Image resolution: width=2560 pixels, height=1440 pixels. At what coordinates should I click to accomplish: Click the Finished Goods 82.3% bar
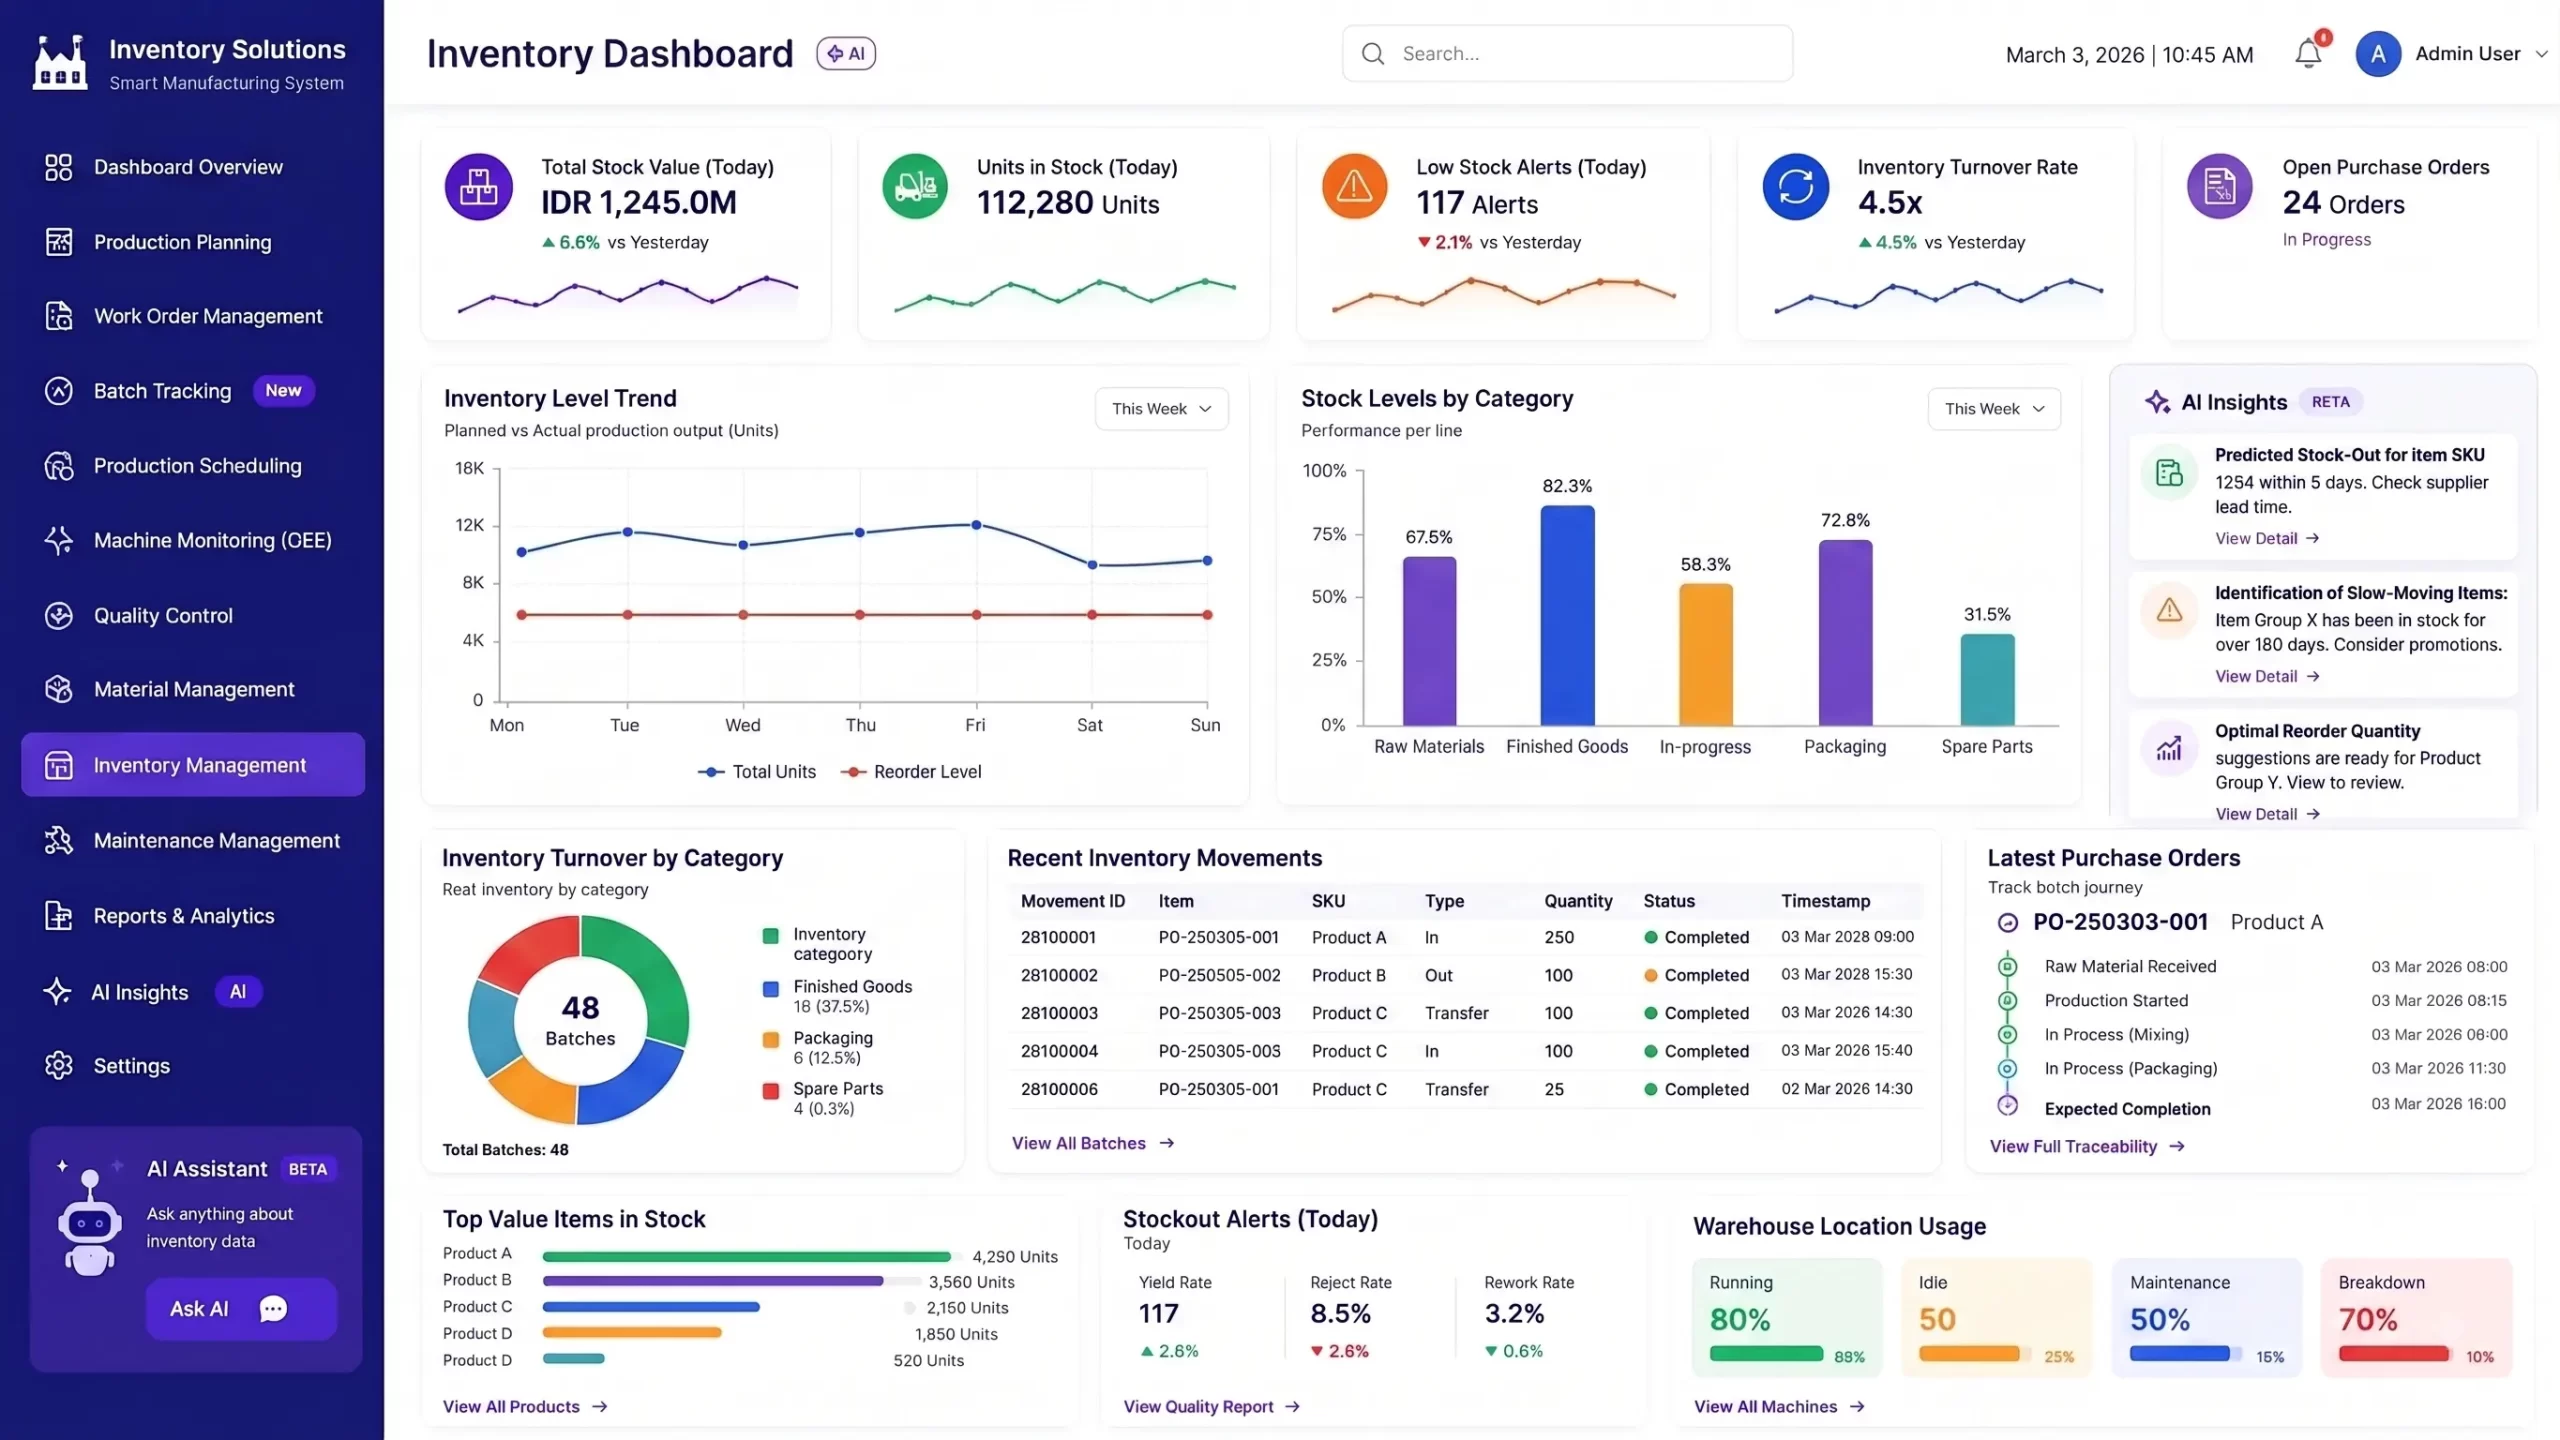point(1567,615)
